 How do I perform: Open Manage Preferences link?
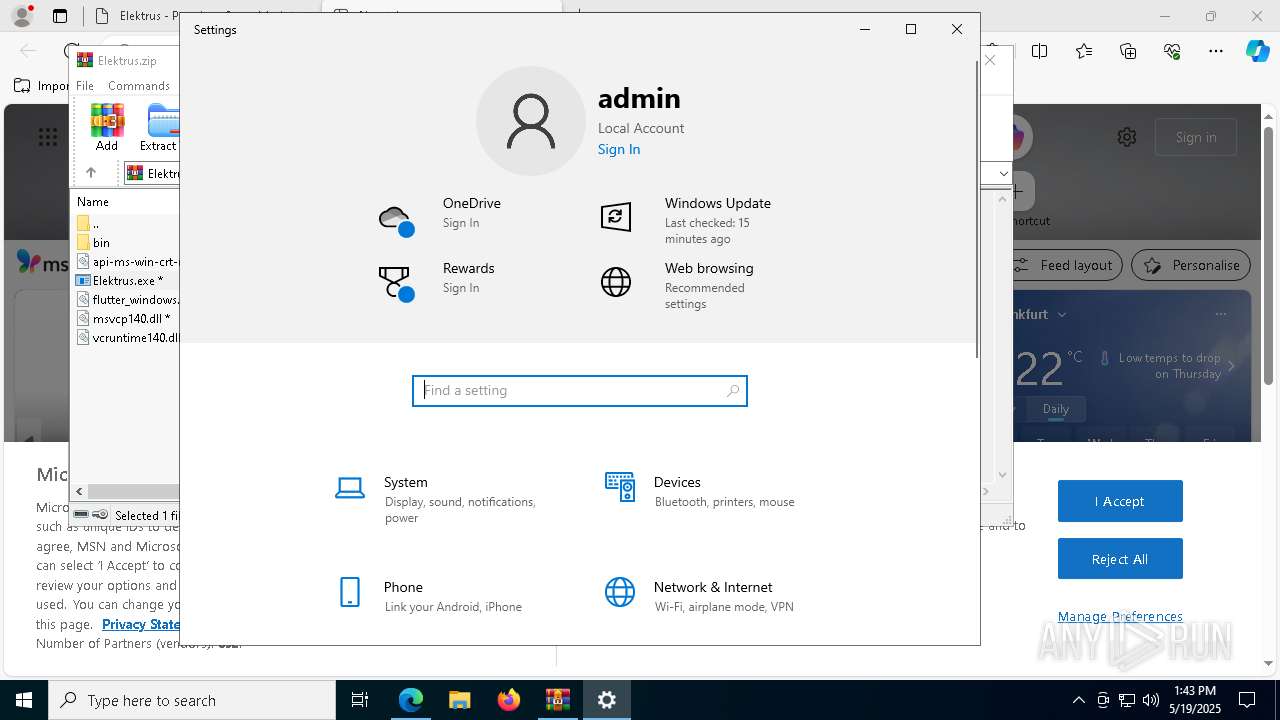pos(1120,616)
